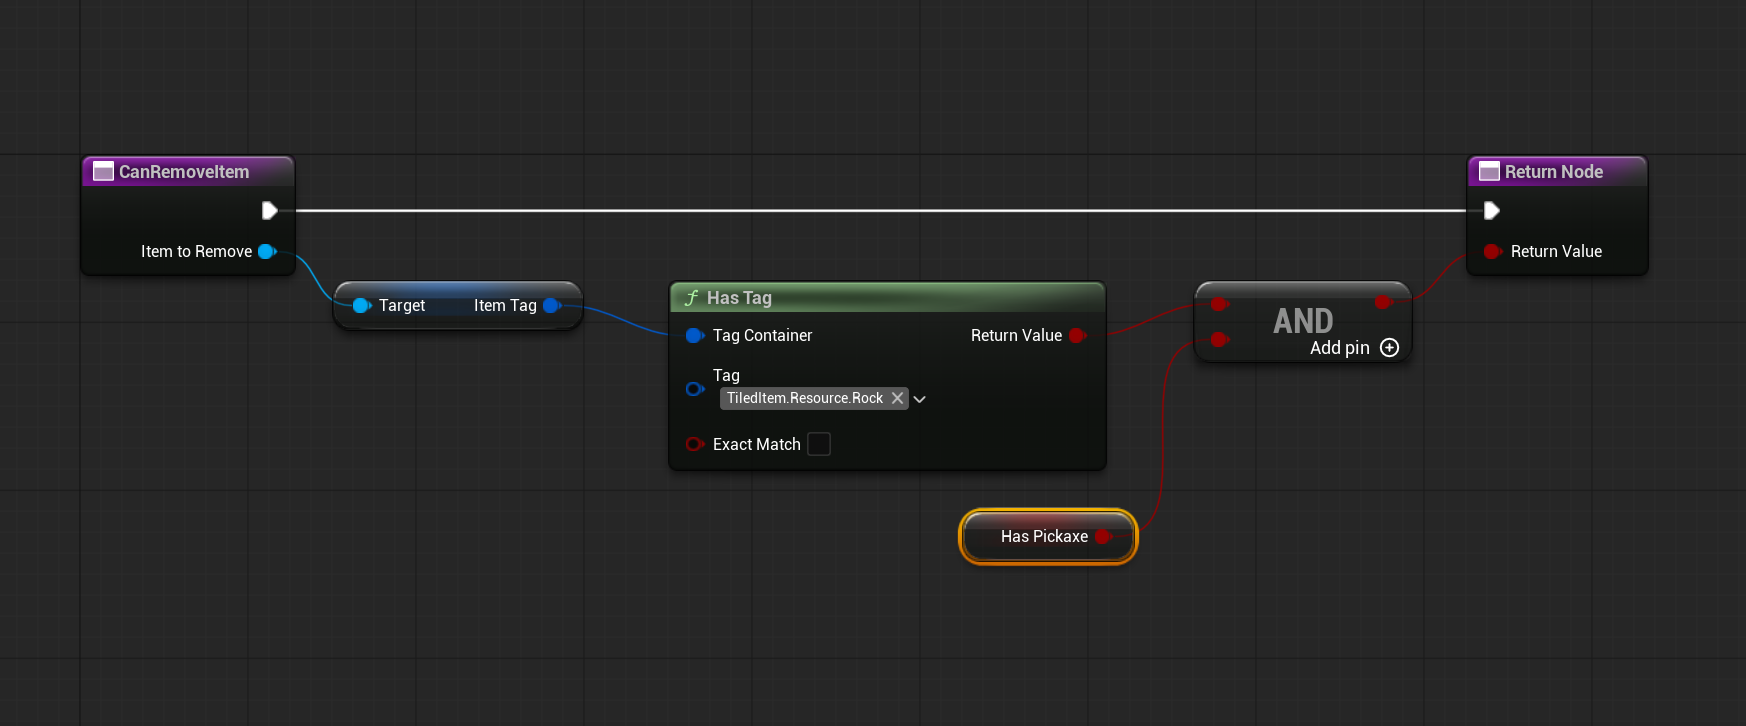Open the Tag selection dropdown arrow

tap(920, 399)
